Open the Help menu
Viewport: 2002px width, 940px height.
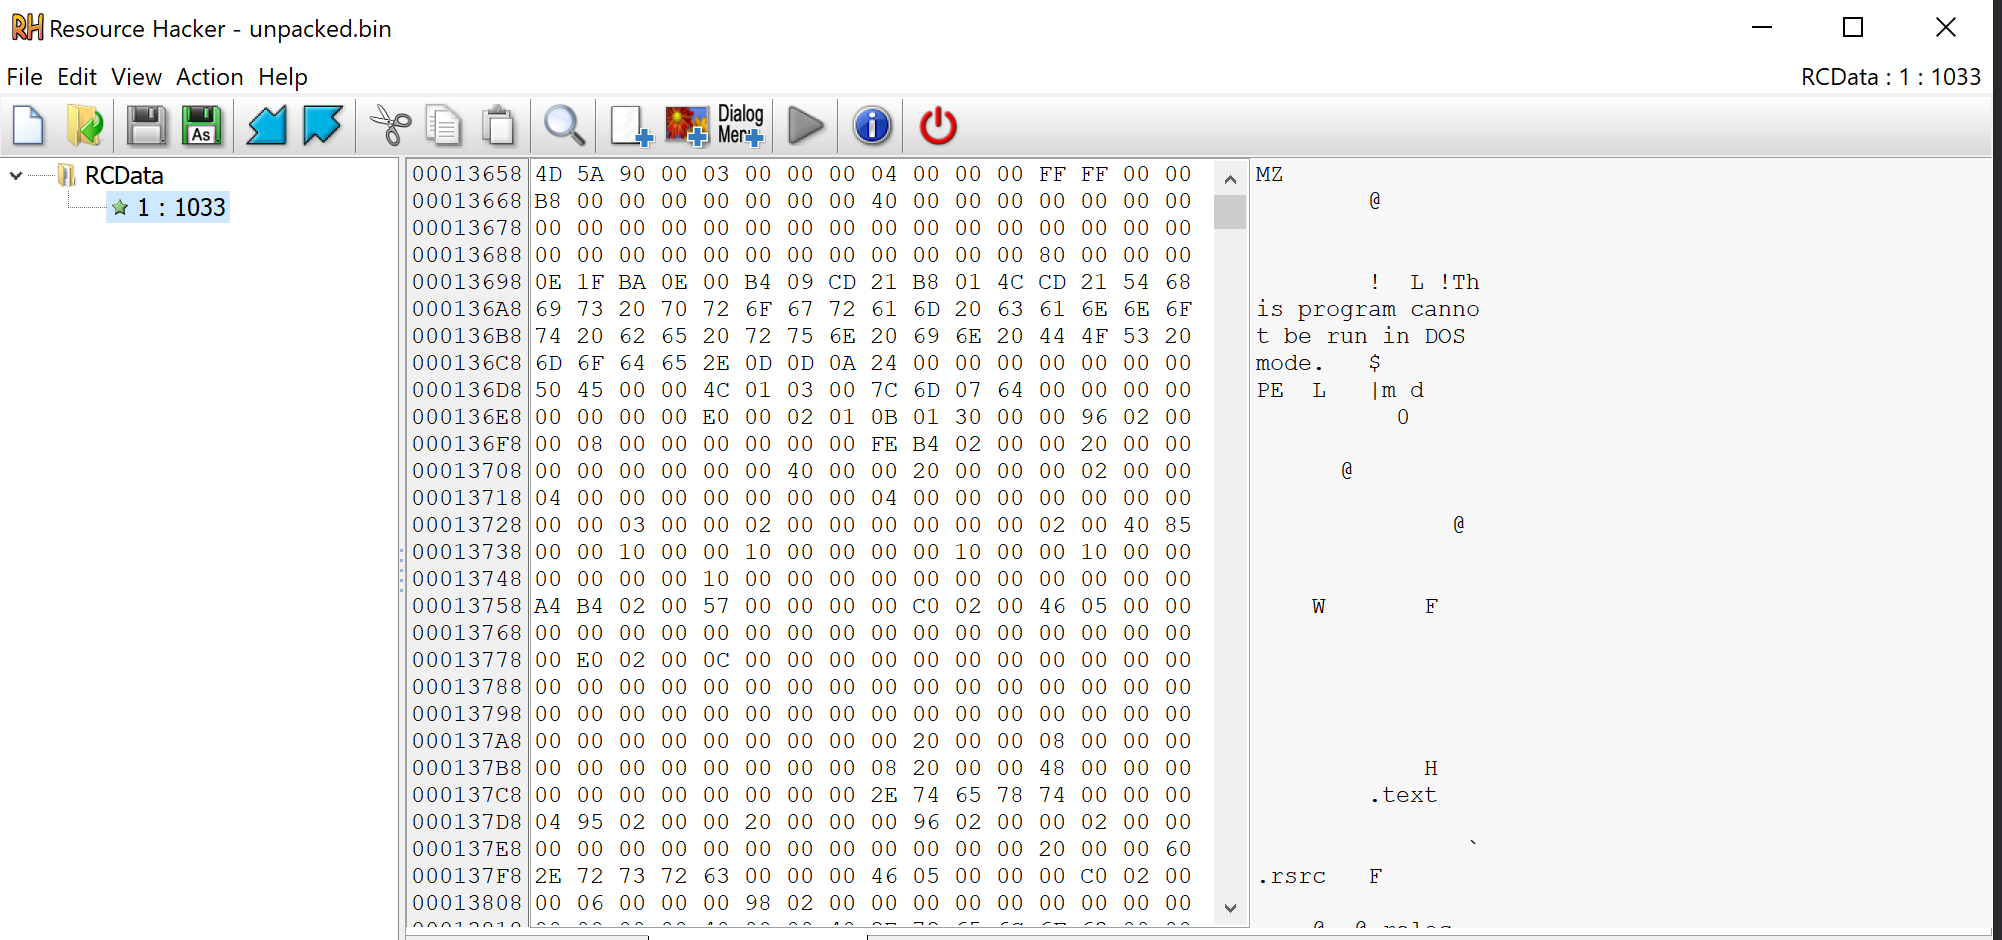283,77
